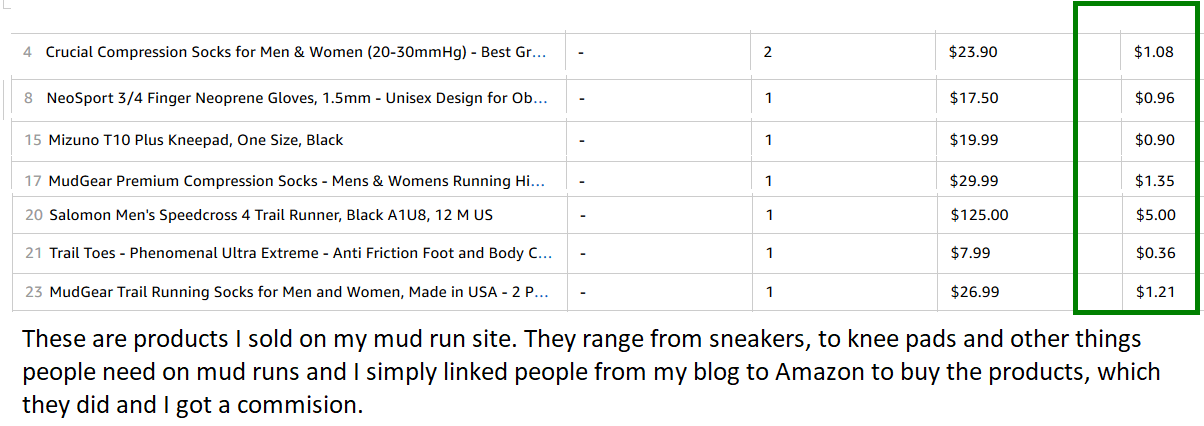Click the $23.90 price cell
Image resolution: width=1204 pixels, height=426 pixels.
click(973, 52)
